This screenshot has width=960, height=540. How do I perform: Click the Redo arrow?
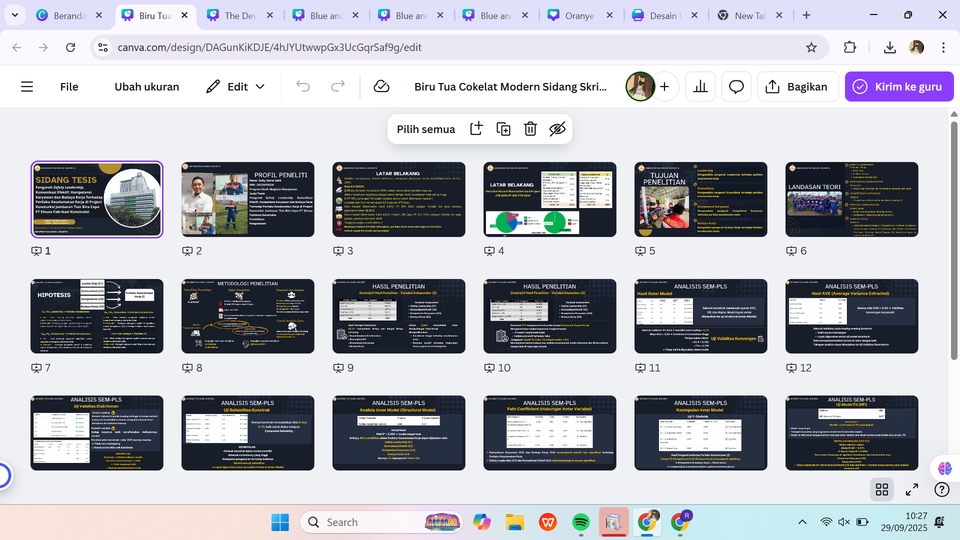[x=338, y=86]
